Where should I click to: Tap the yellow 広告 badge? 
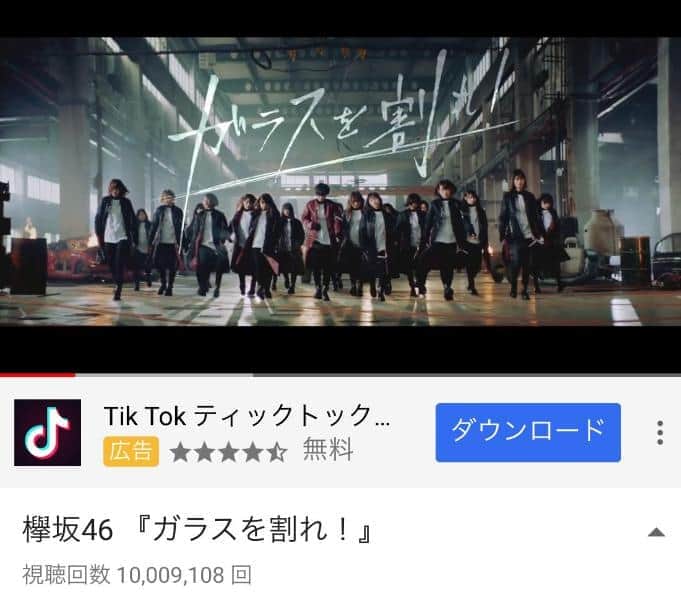tap(131, 452)
